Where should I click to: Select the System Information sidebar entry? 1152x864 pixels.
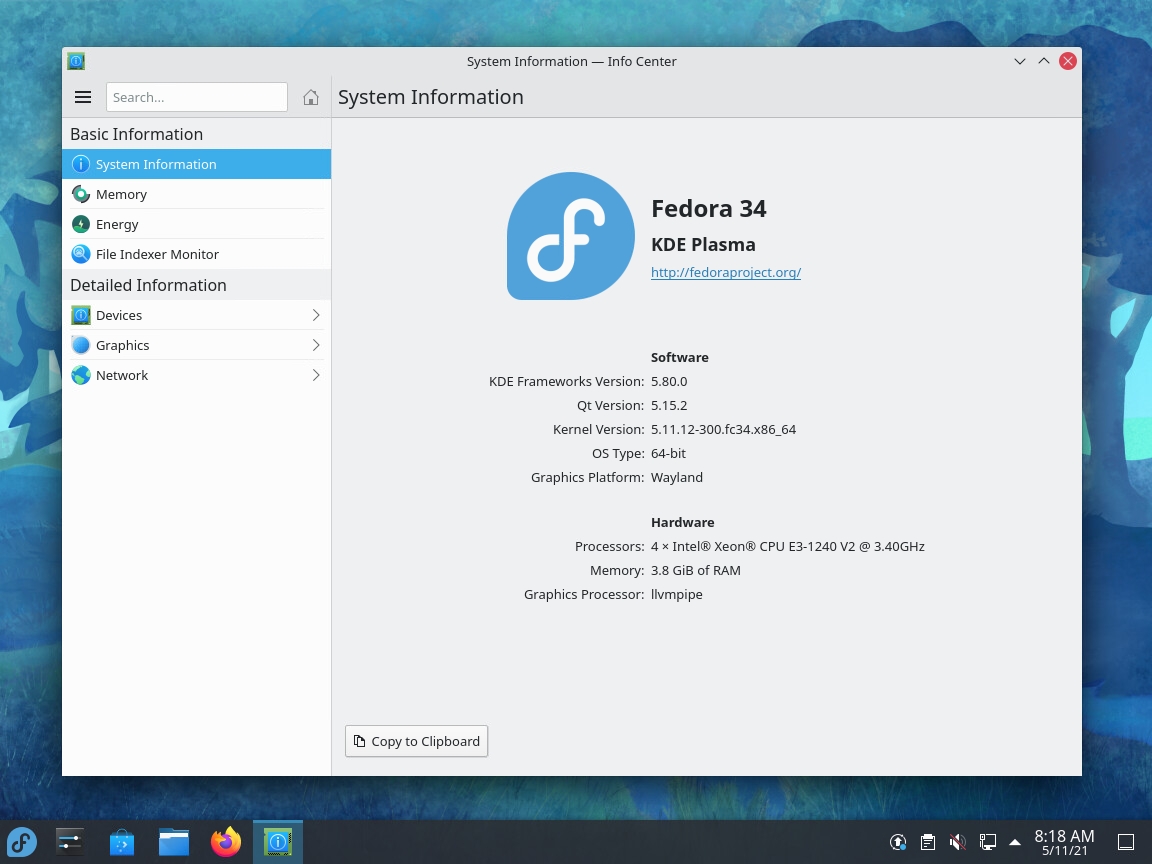point(156,164)
